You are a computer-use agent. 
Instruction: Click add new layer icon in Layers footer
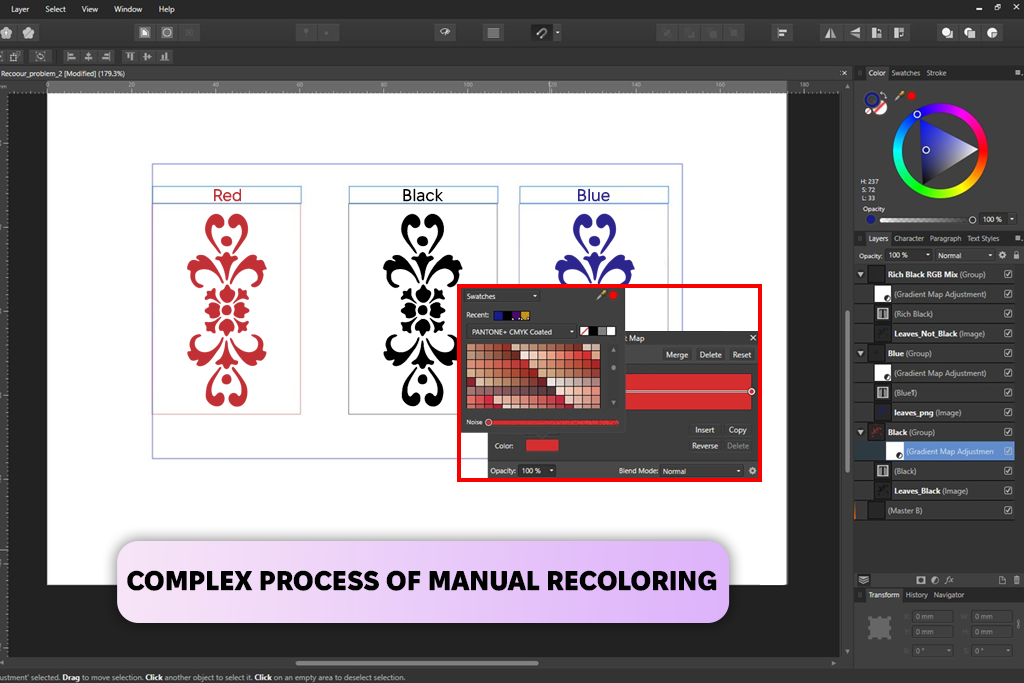[1002, 580]
